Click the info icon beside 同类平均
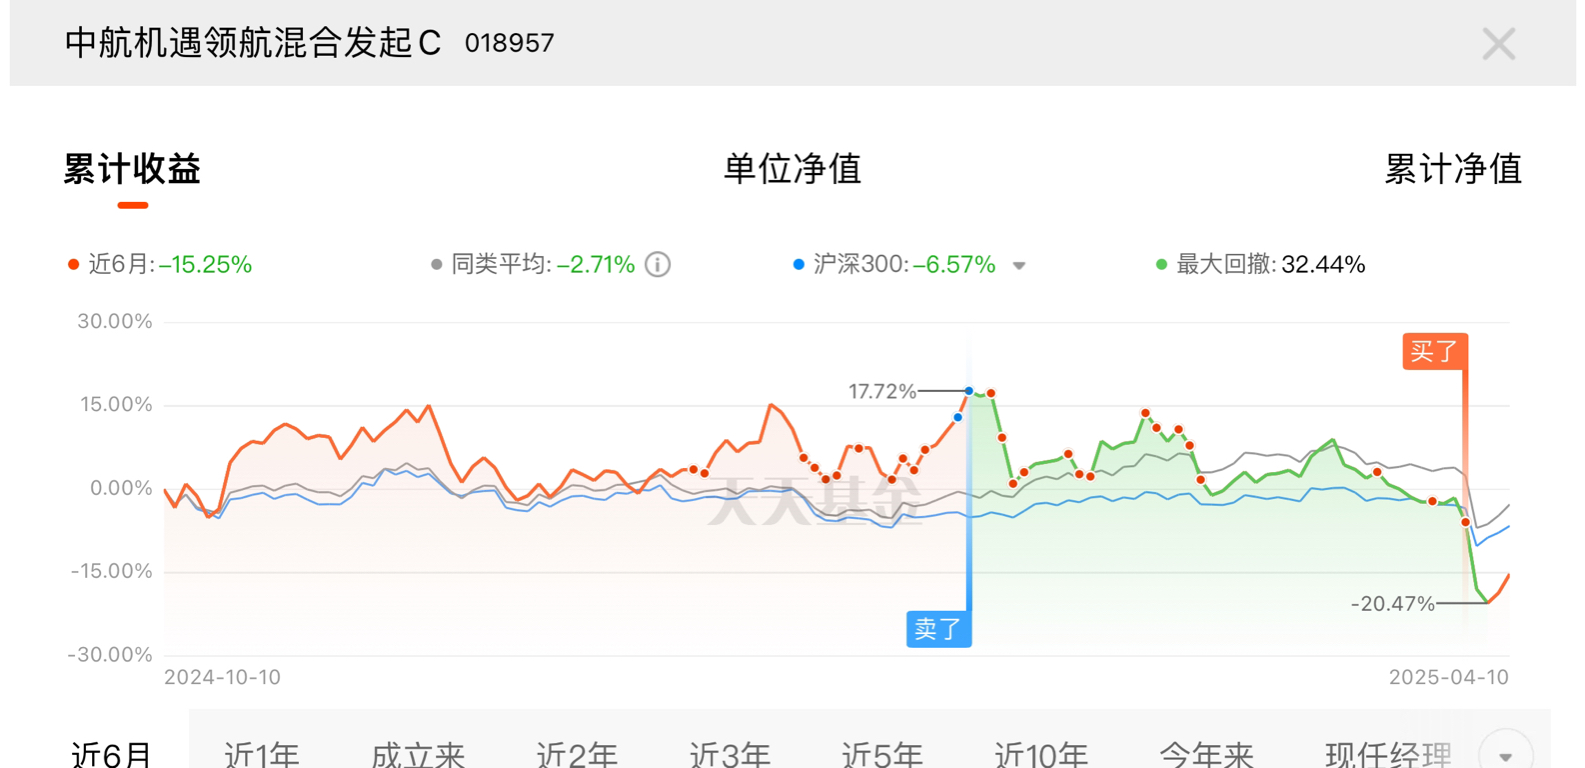 click(658, 265)
